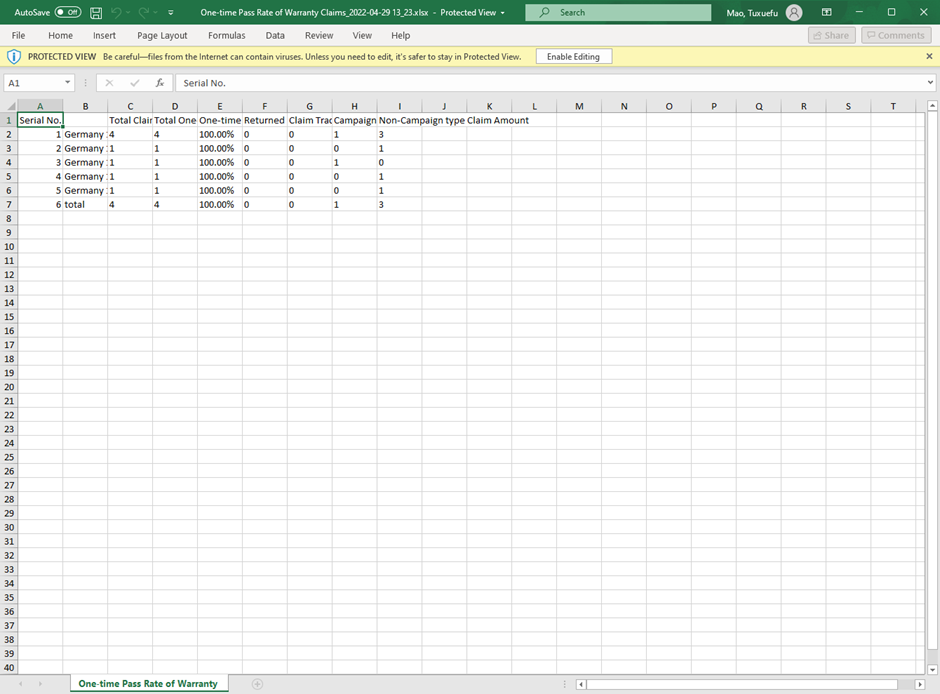Click the Insert Function fx icon

[160, 83]
